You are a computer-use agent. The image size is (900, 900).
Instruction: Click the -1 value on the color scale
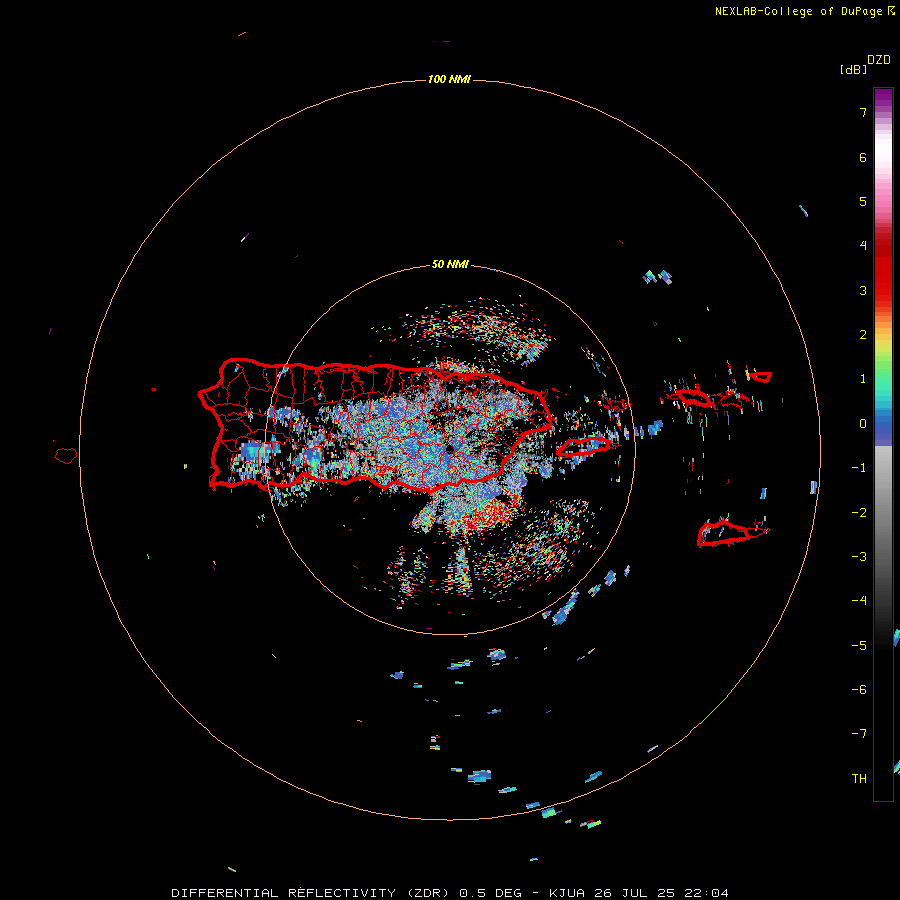pyautogui.click(x=859, y=468)
